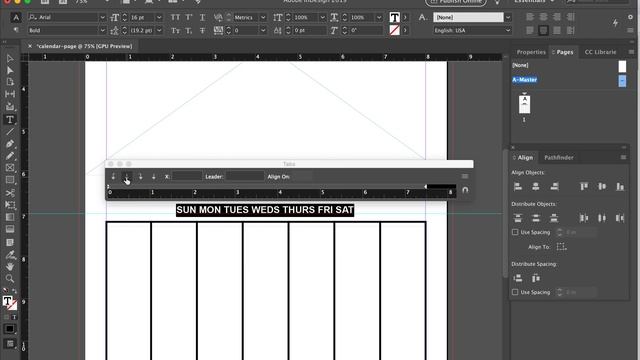Click Align Left Edges in Align panel
The height and width of the screenshot is (360, 640).
point(518,187)
